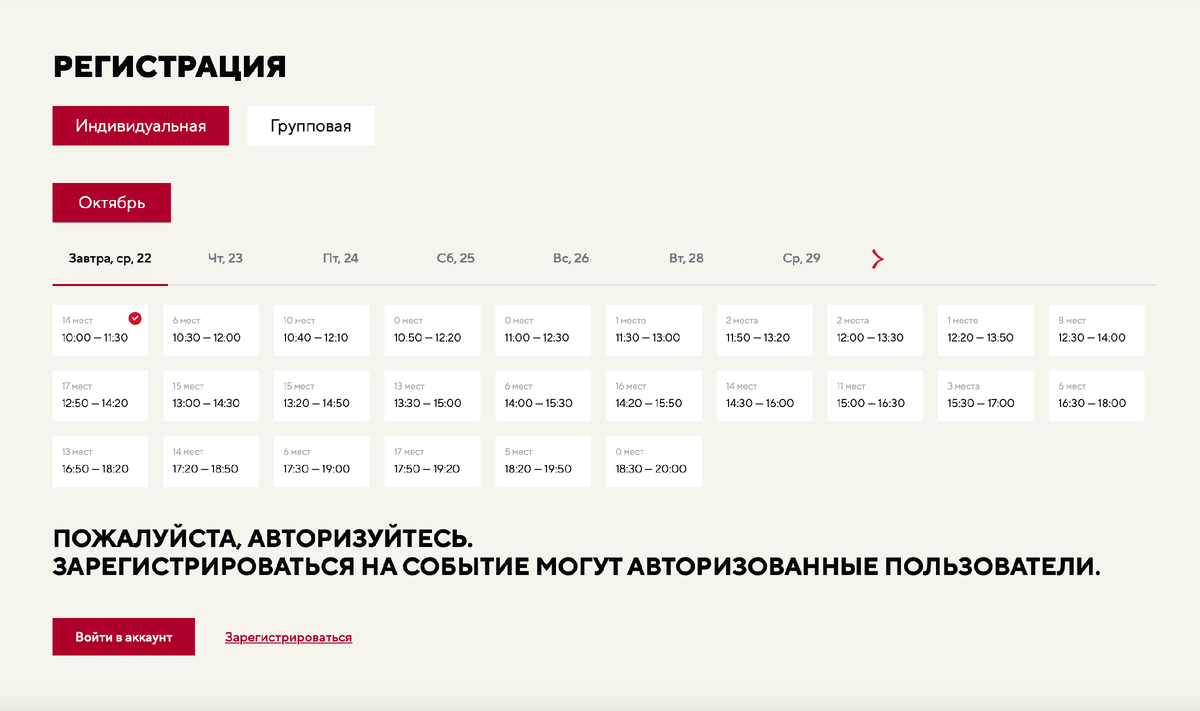Pick the 12:00 – 13:30 slot with 2 места

875,330
